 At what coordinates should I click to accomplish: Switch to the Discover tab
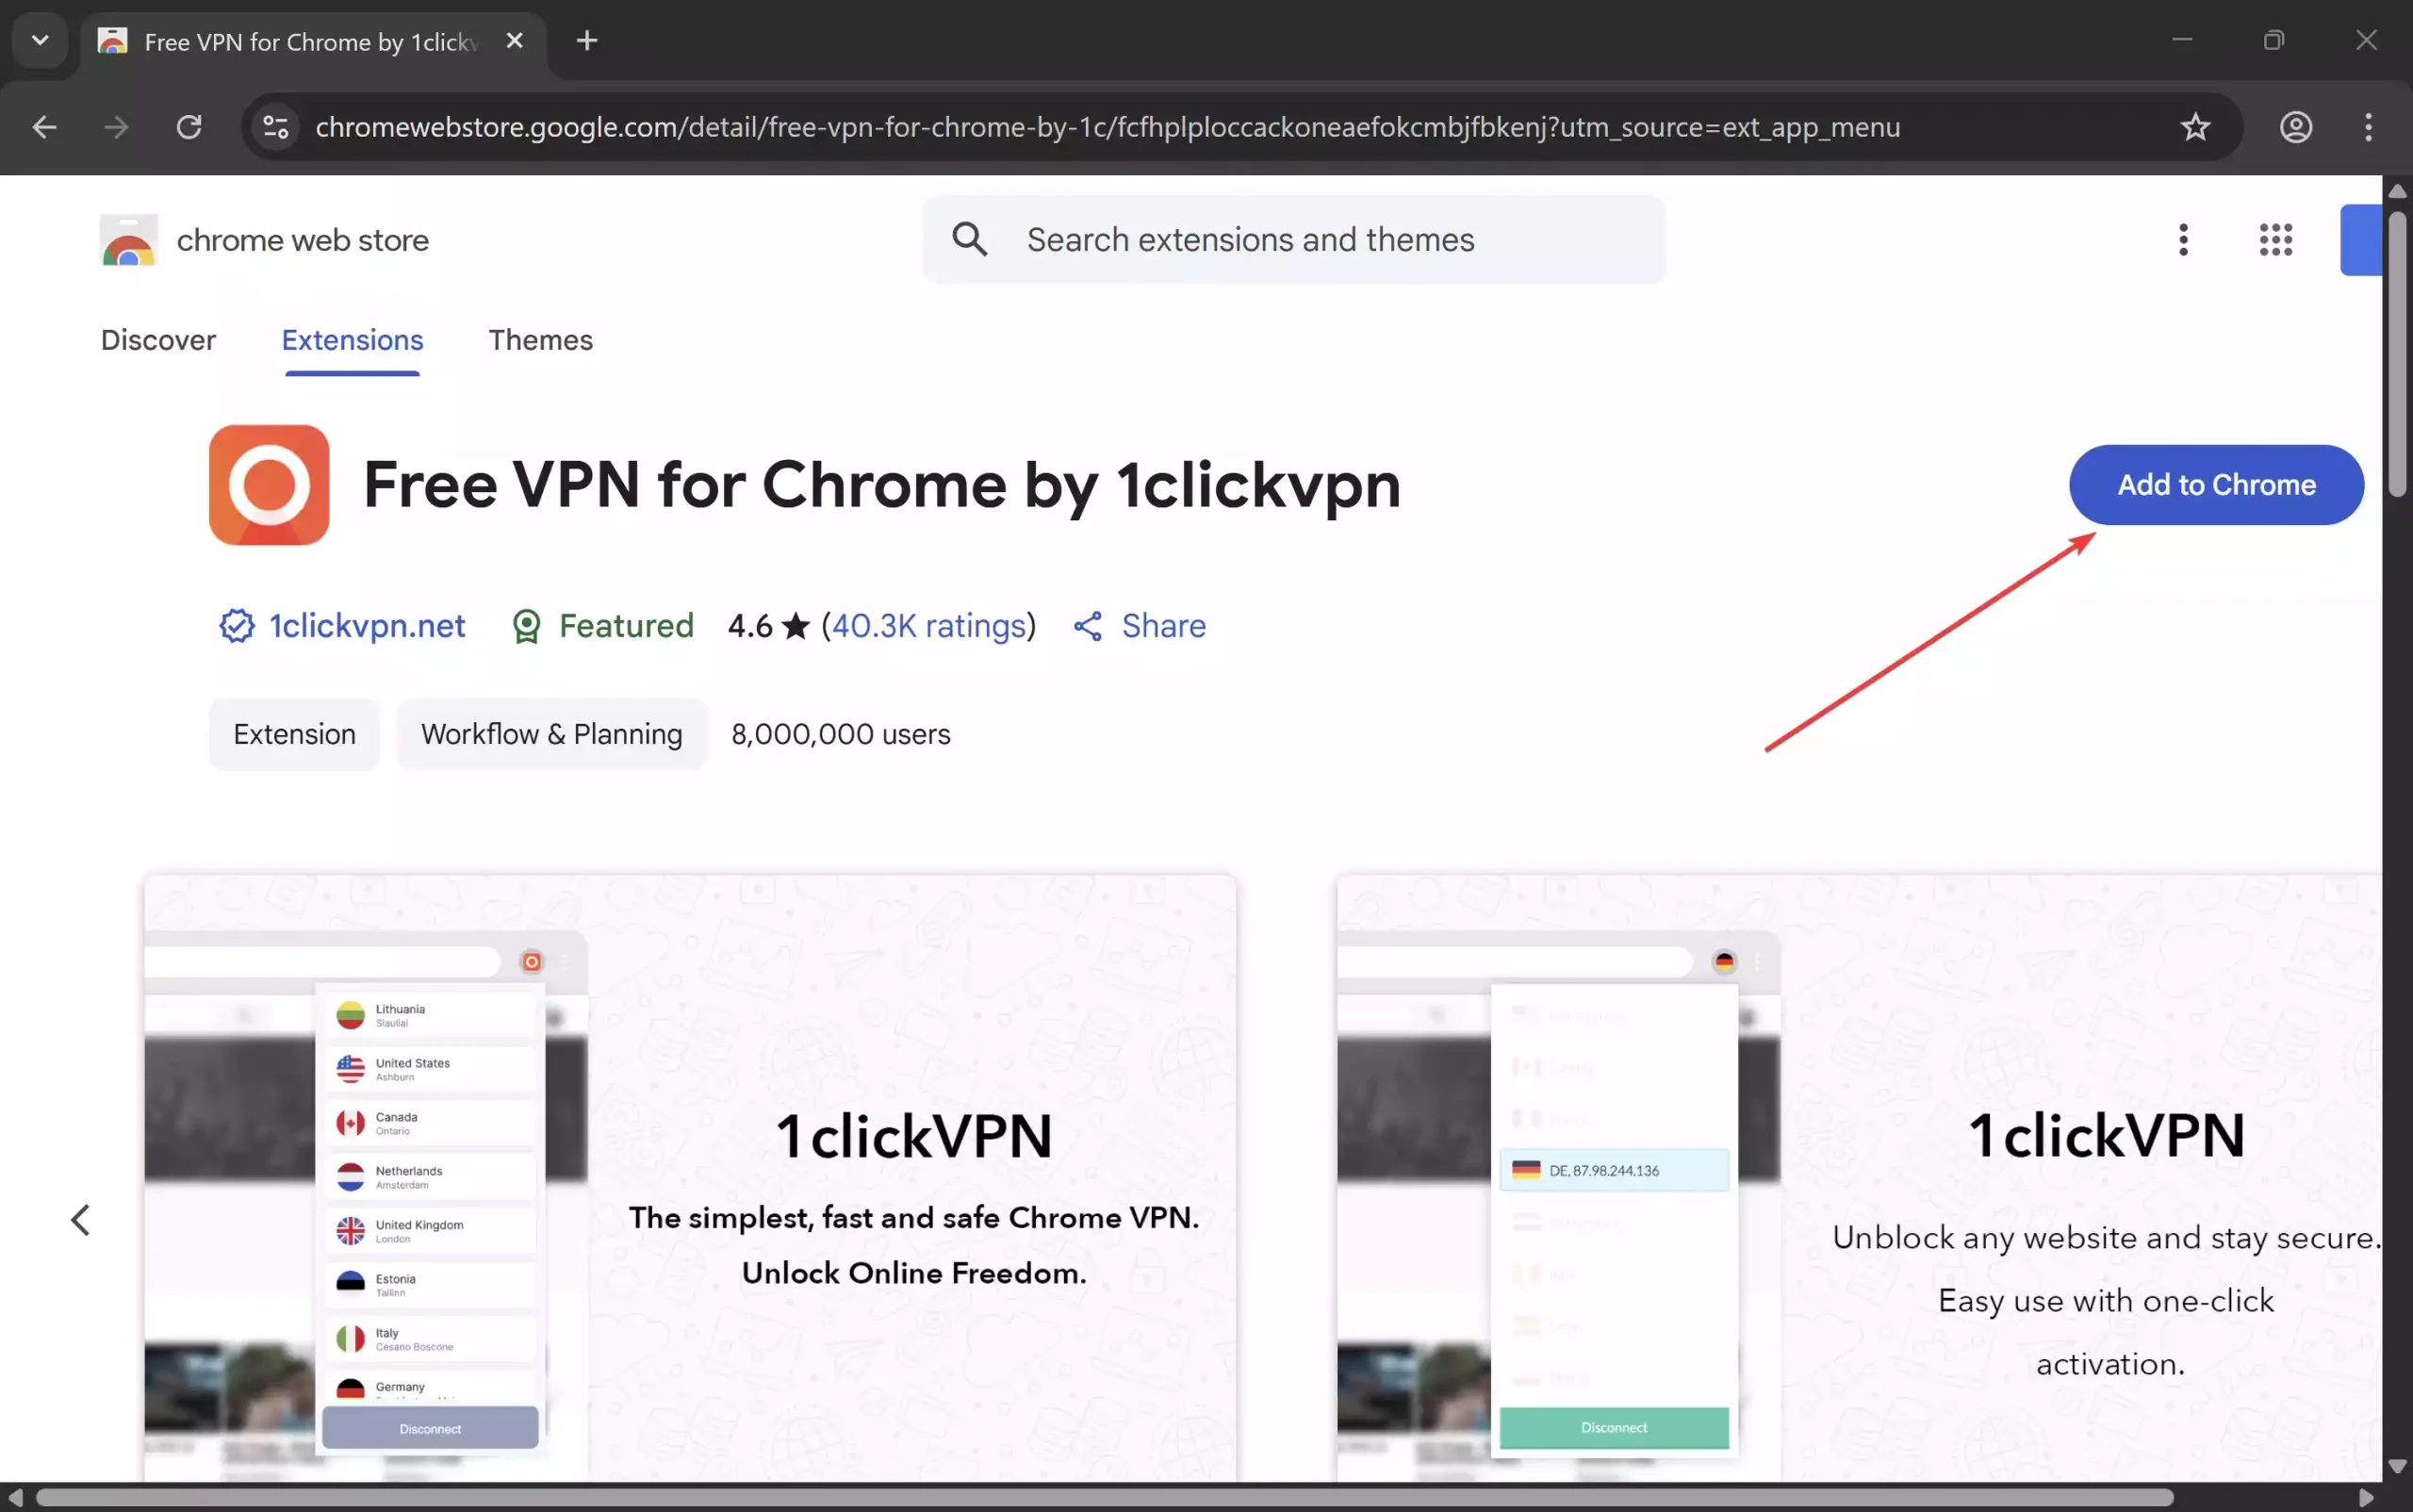158,340
